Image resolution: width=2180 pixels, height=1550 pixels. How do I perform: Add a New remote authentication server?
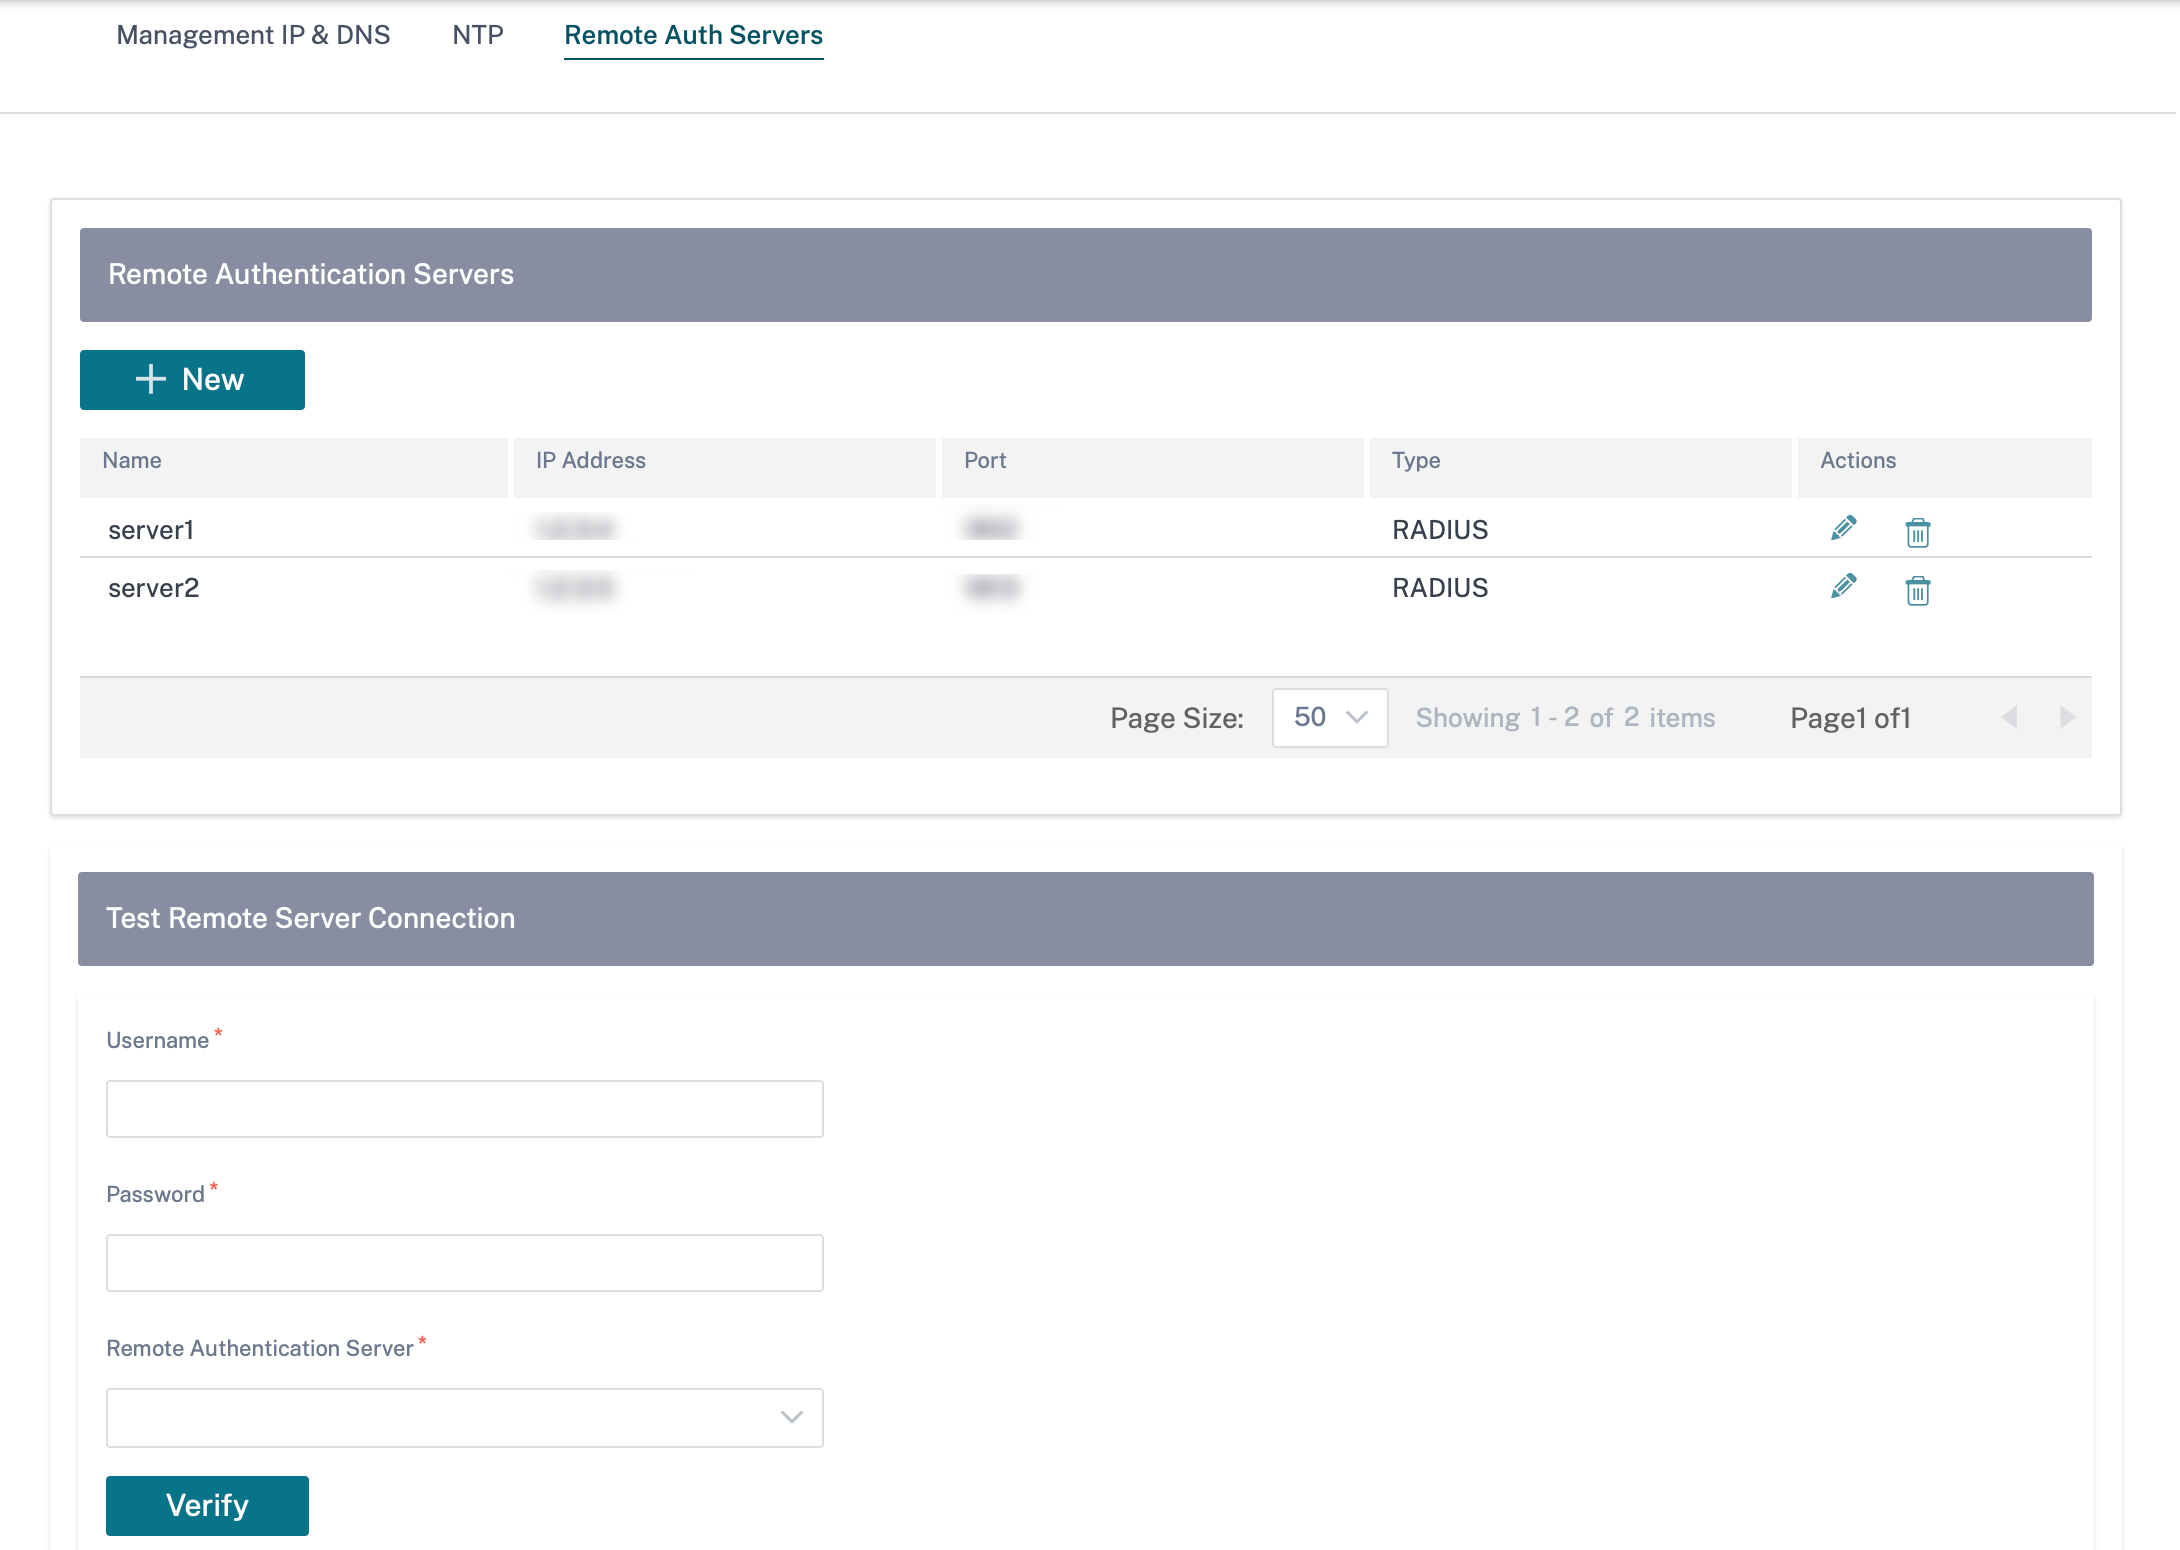click(192, 379)
